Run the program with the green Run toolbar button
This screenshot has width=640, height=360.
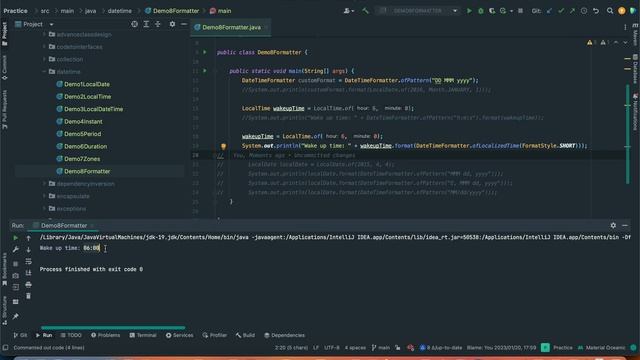click(x=469, y=11)
